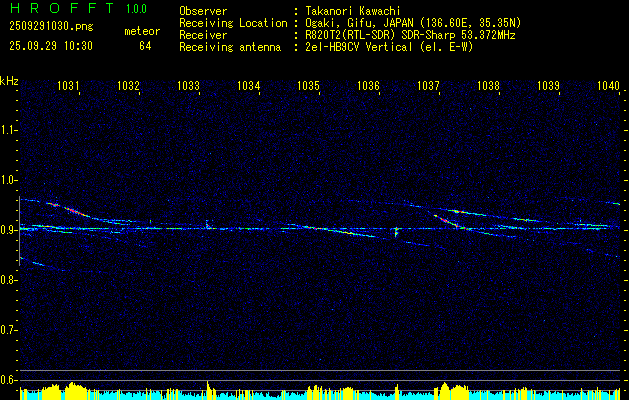Click the 1032 time axis marker
Screen dimensions: 629x400
(128, 85)
